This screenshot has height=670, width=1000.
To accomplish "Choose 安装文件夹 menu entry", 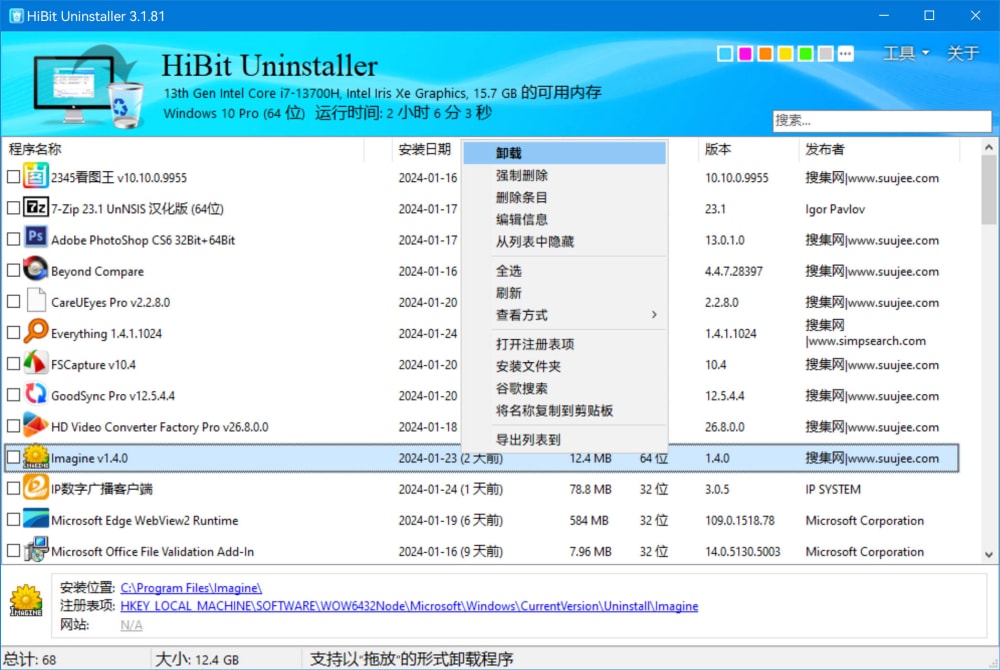I will tap(564, 367).
